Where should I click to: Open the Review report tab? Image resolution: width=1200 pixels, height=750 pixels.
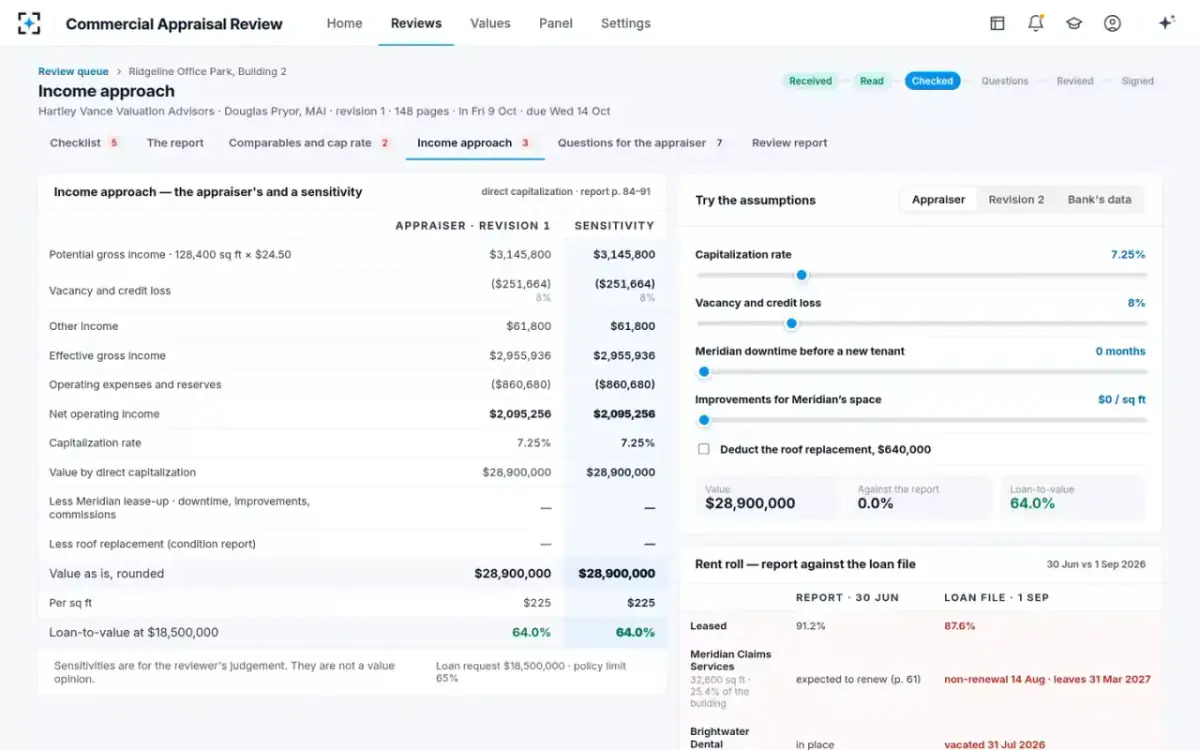click(790, 143)
